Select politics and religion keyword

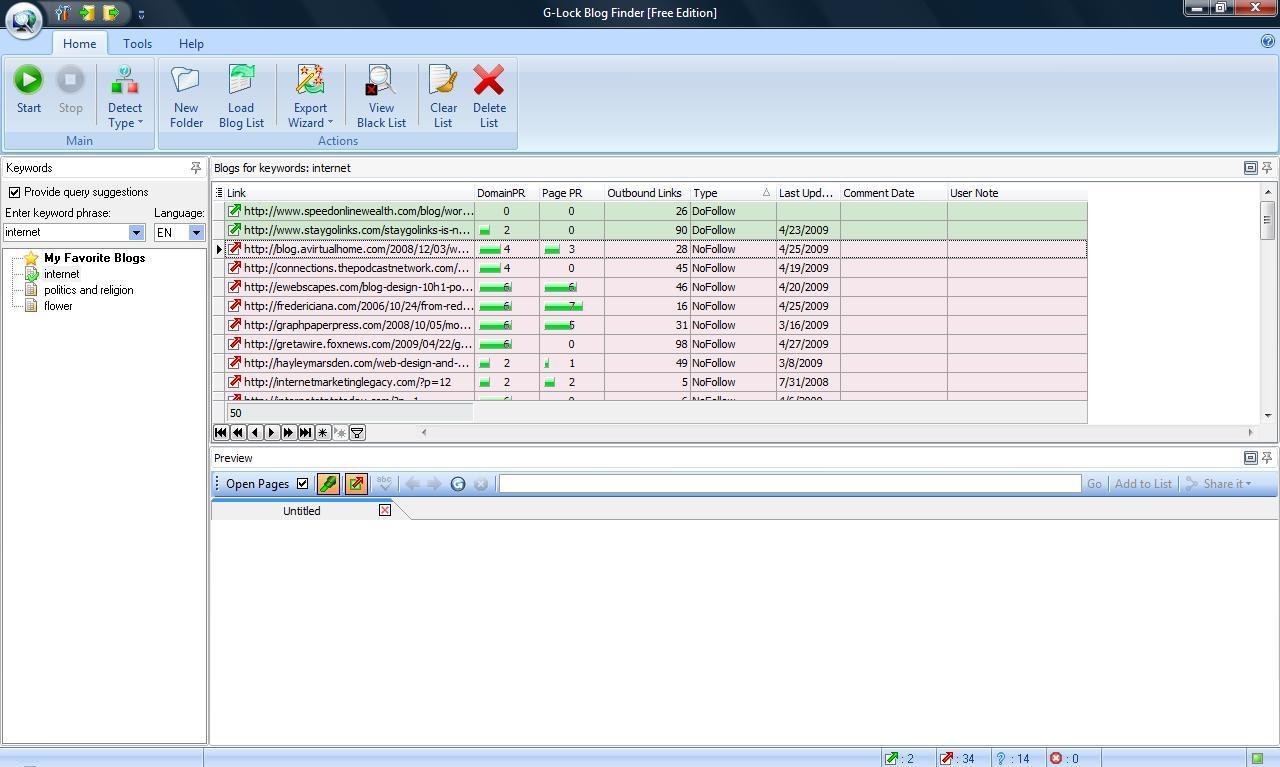click(x=88, y=290)
